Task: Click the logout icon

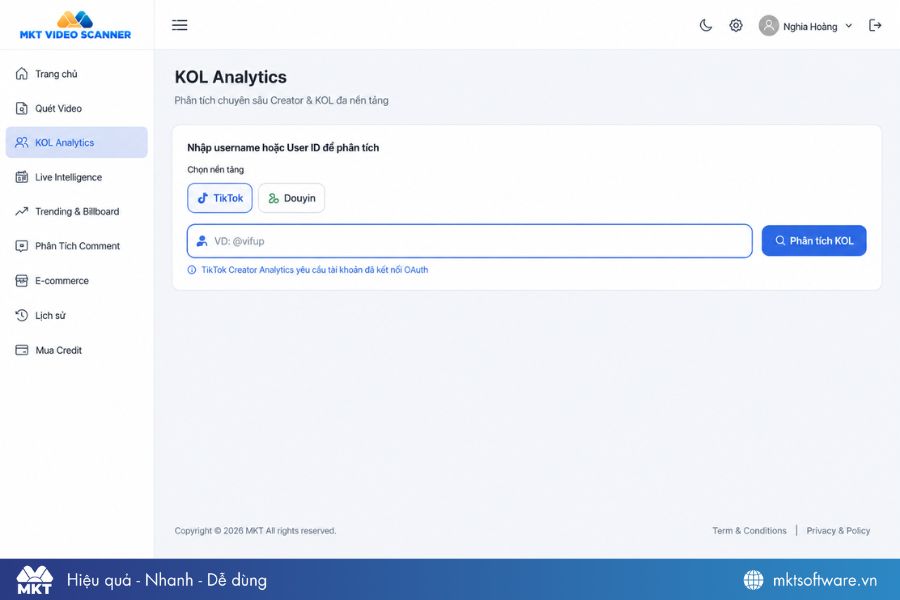Action: tap(875, 25)
